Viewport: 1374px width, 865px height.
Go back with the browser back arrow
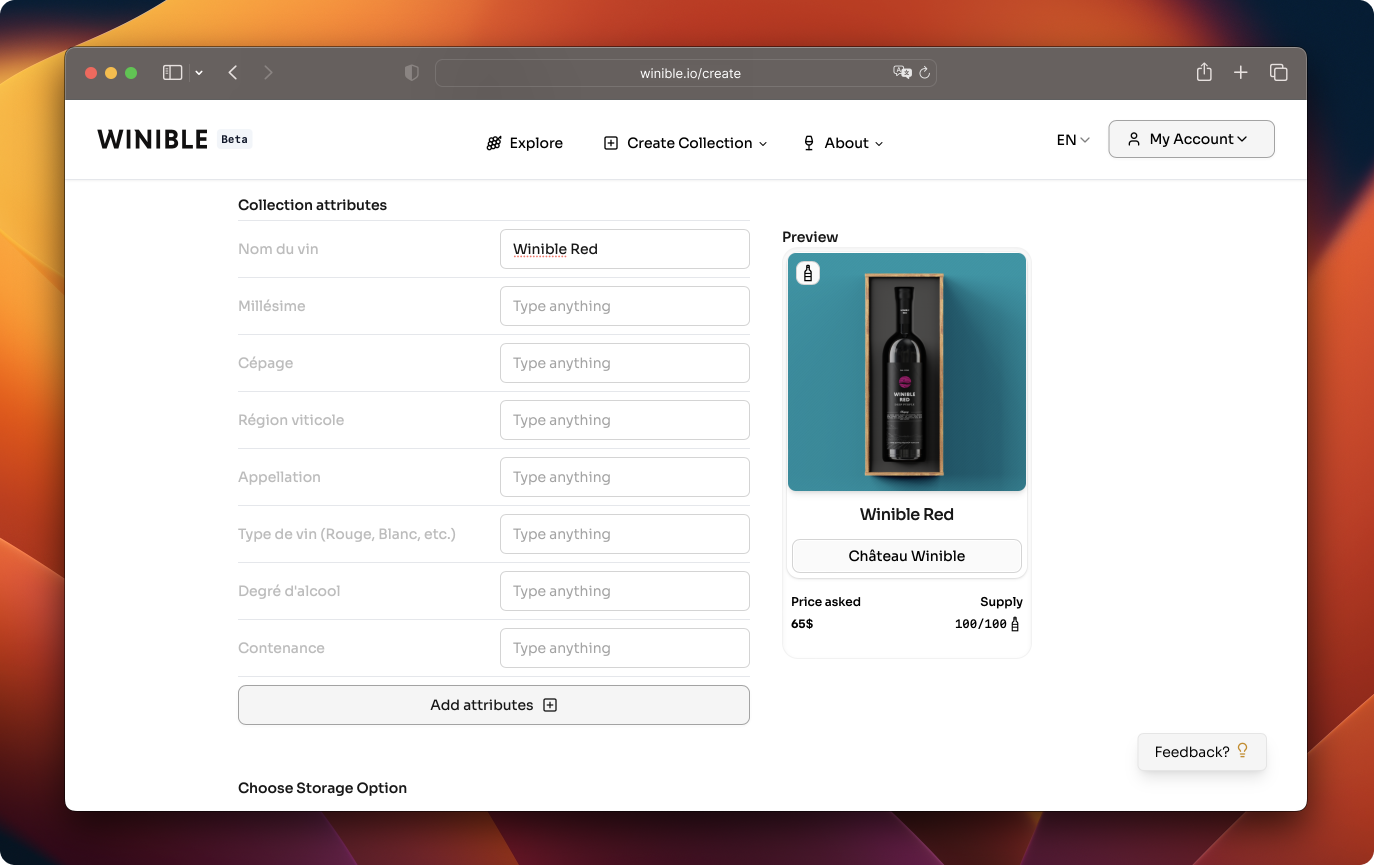point(233,73)
